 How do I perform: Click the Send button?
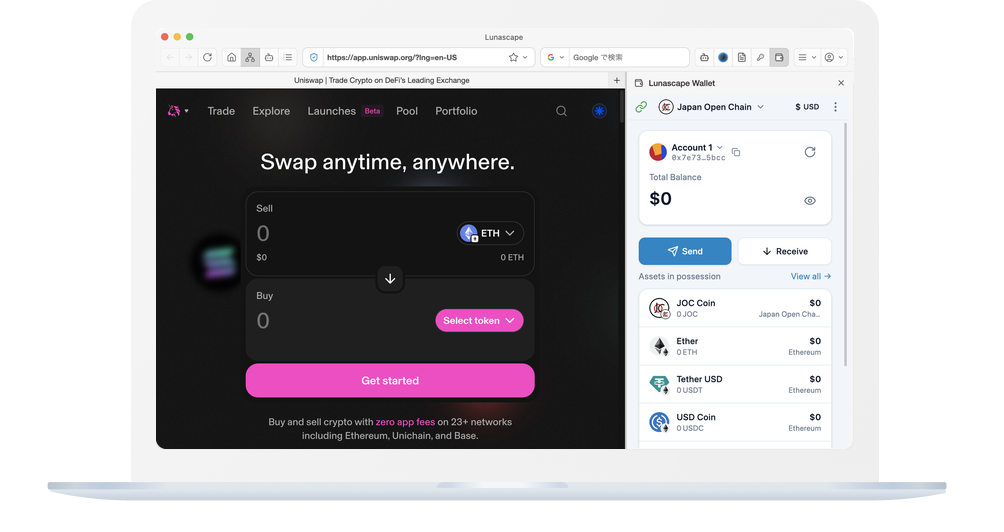(x=685, y=252)
